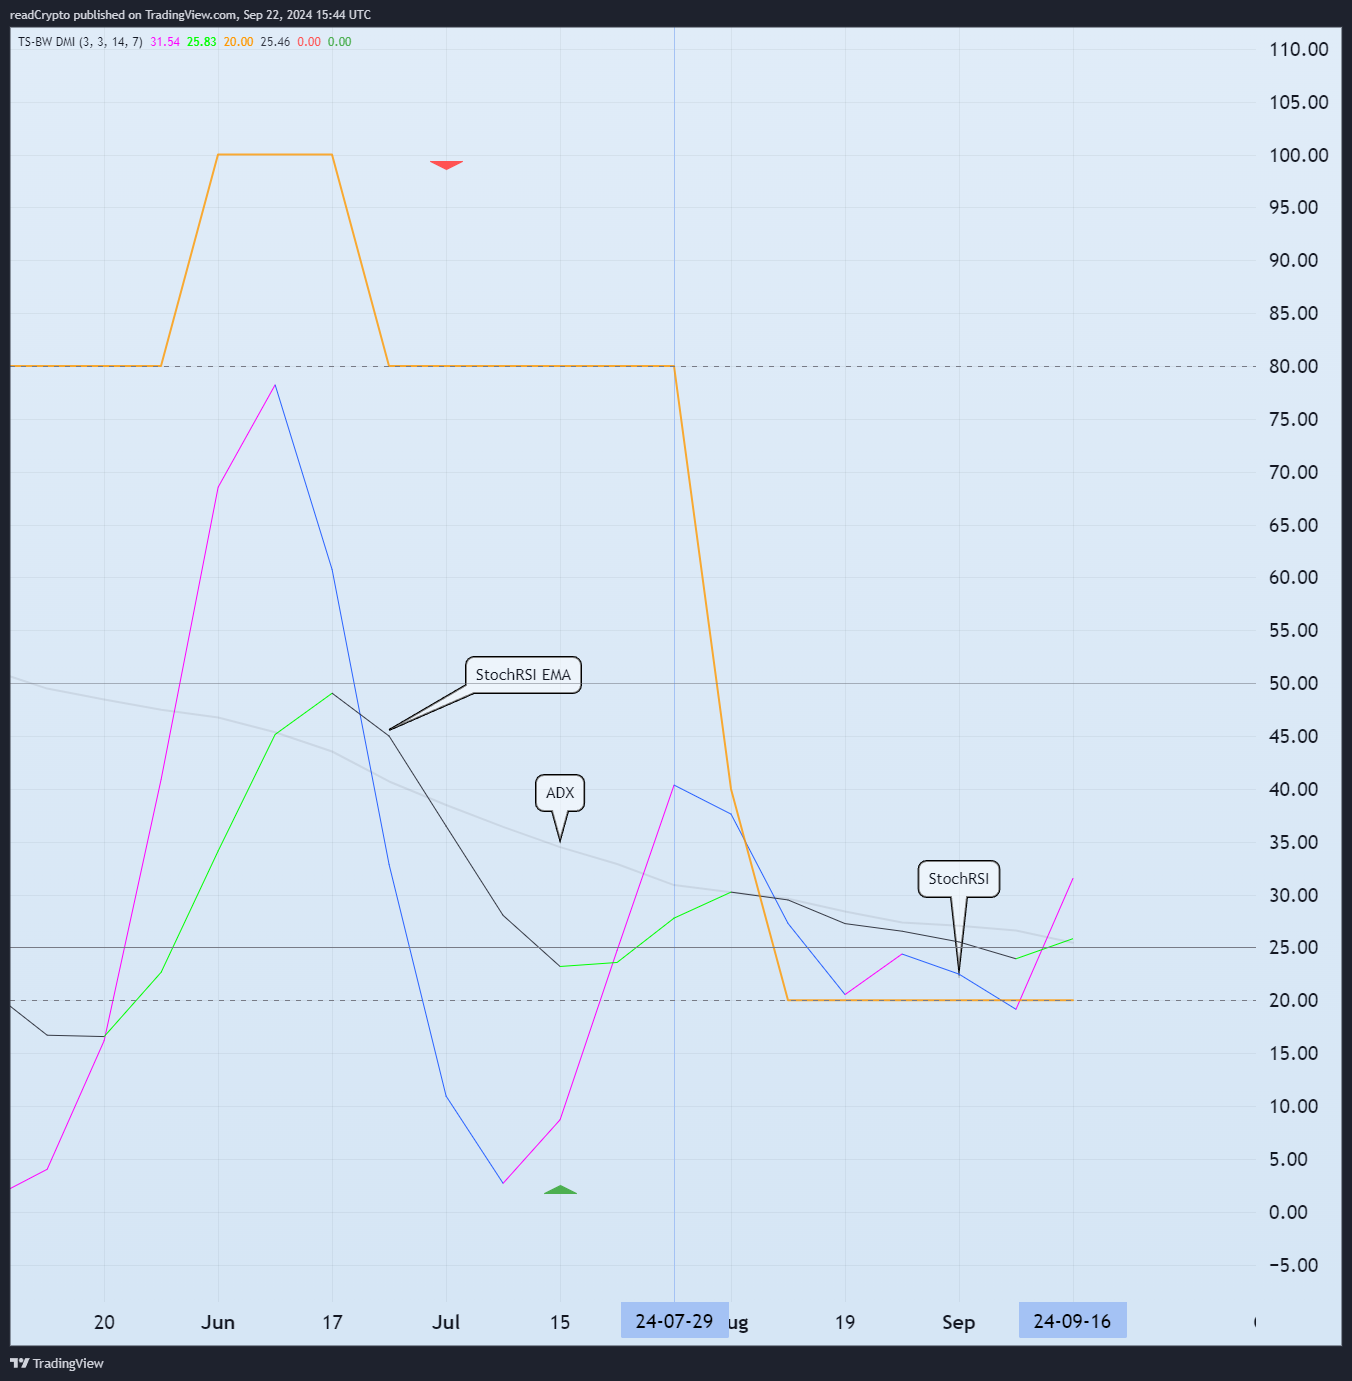The height and width of the screenshot is (1381, 1352).
Task: Click the −5.00 price scale label
Action: click(x=1294, y=1265)
